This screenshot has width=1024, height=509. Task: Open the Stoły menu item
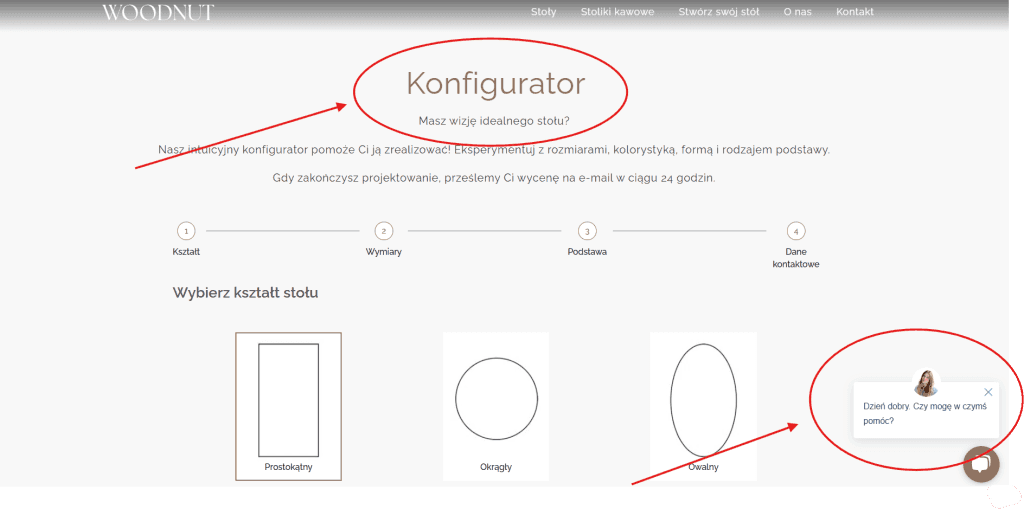(x=543, y=12)
